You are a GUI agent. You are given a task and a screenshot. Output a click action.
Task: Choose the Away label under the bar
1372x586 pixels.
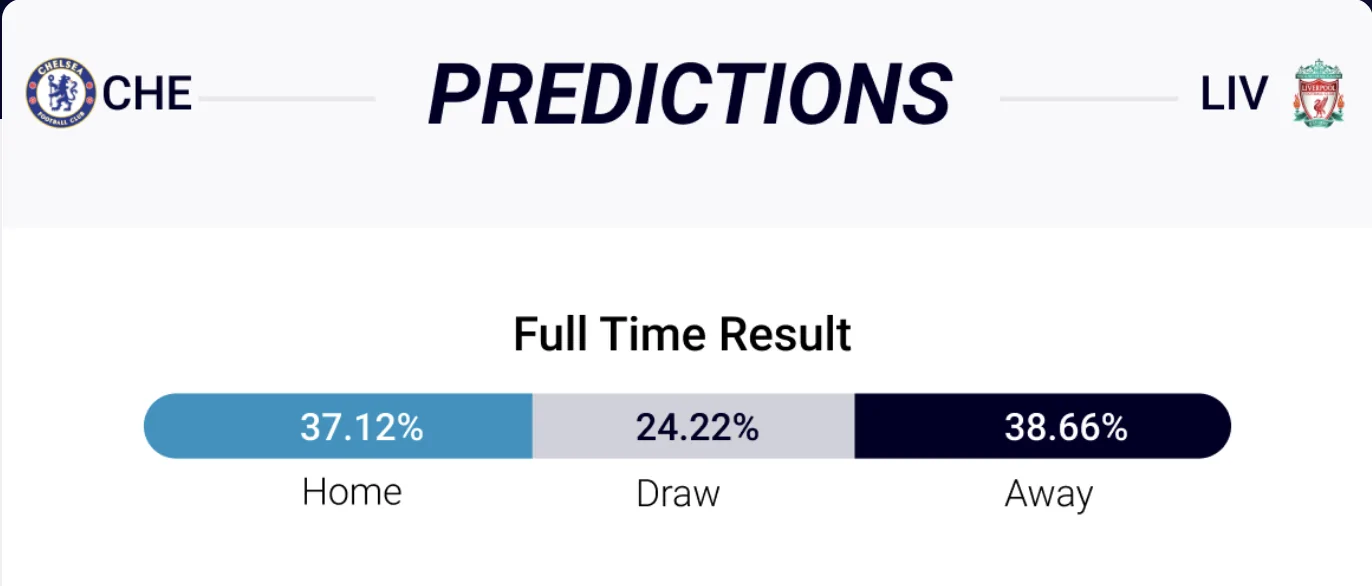click(1048, 494)
